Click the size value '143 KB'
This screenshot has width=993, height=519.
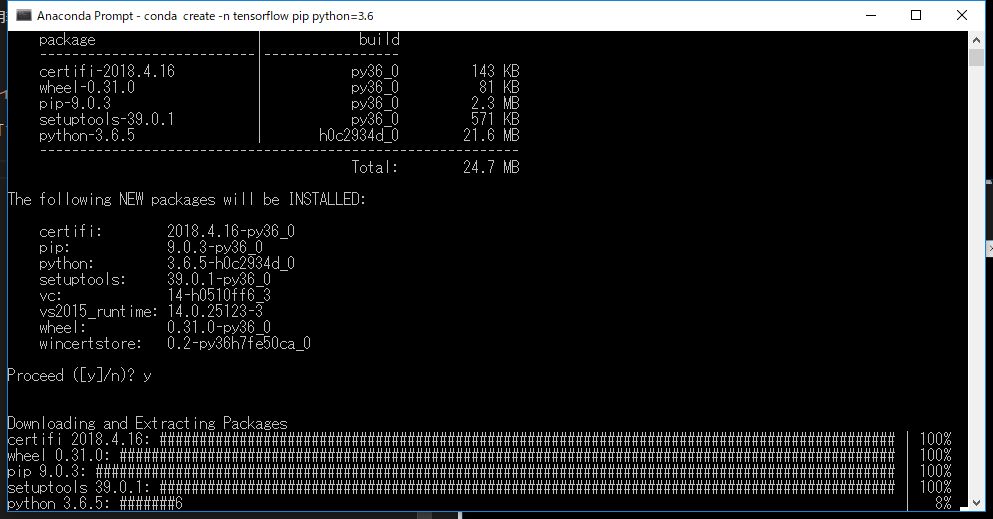[x=495, y=71]
